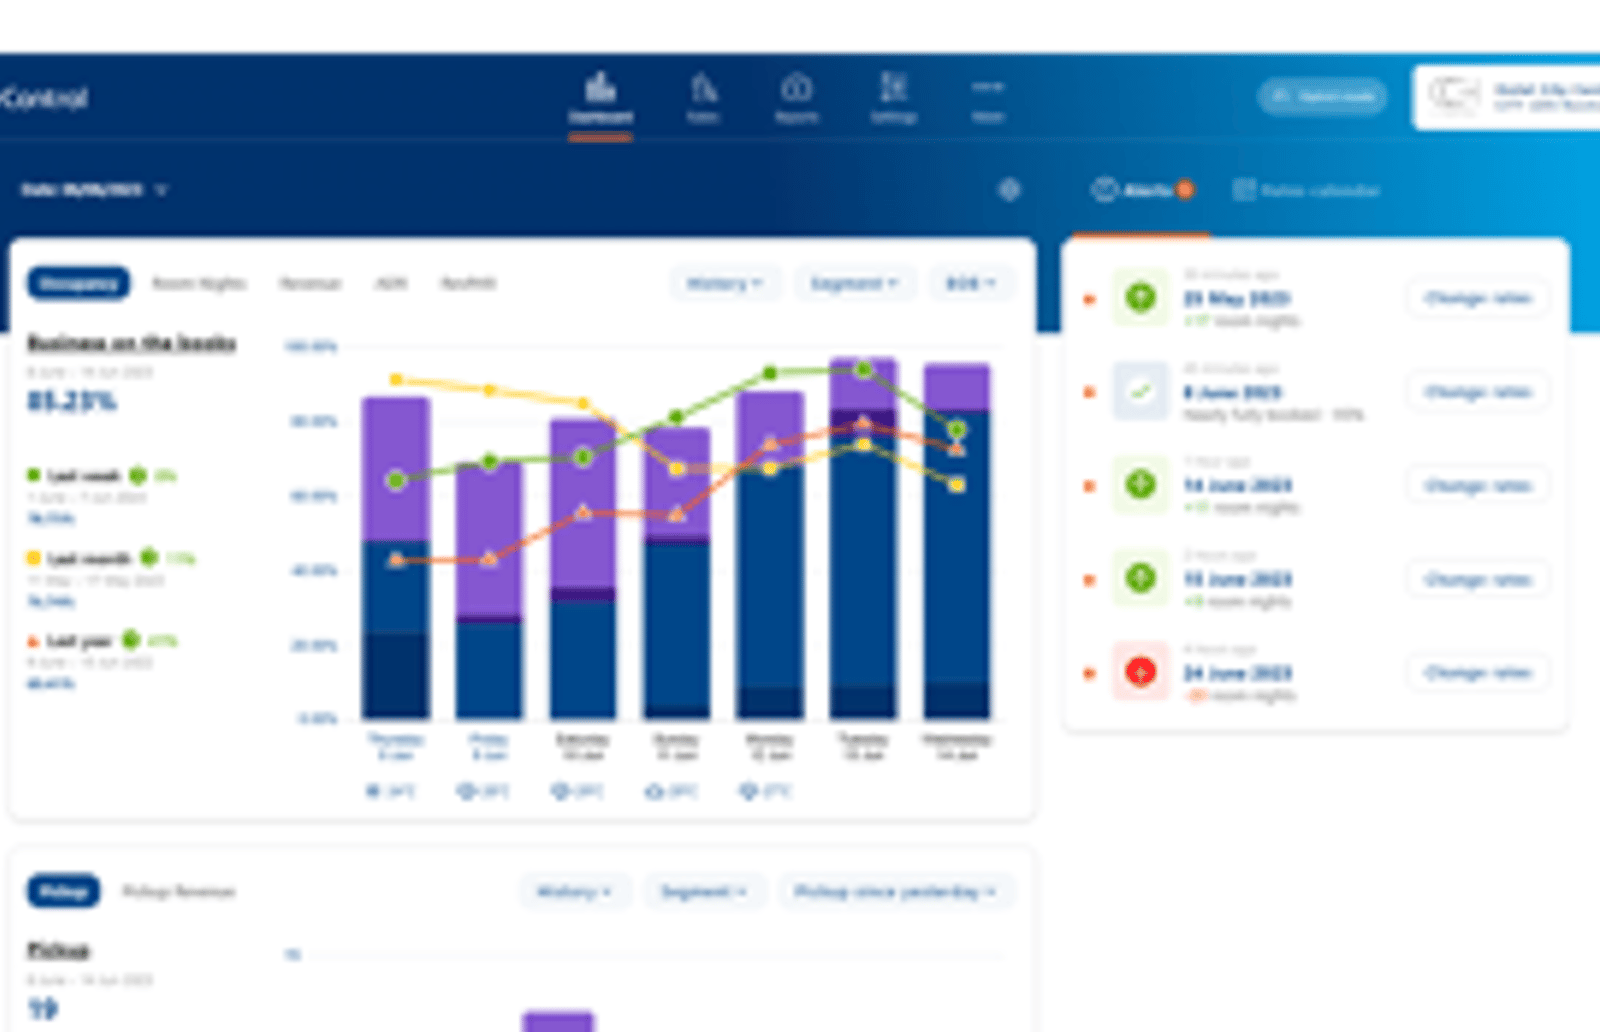1600x1032 pixels.
Task: Click the Control logo in the header
Action: (x=44, y=98)
